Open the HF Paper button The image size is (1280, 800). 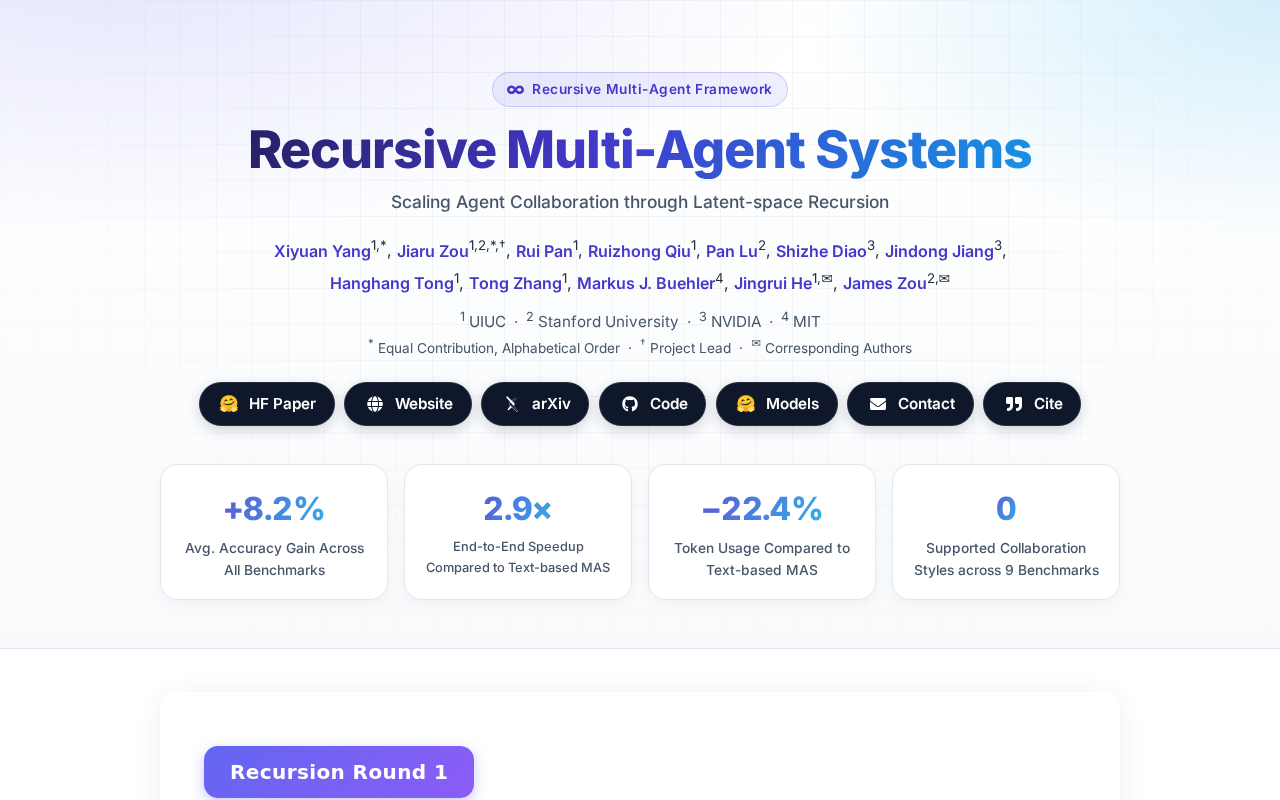pos(267,404)
